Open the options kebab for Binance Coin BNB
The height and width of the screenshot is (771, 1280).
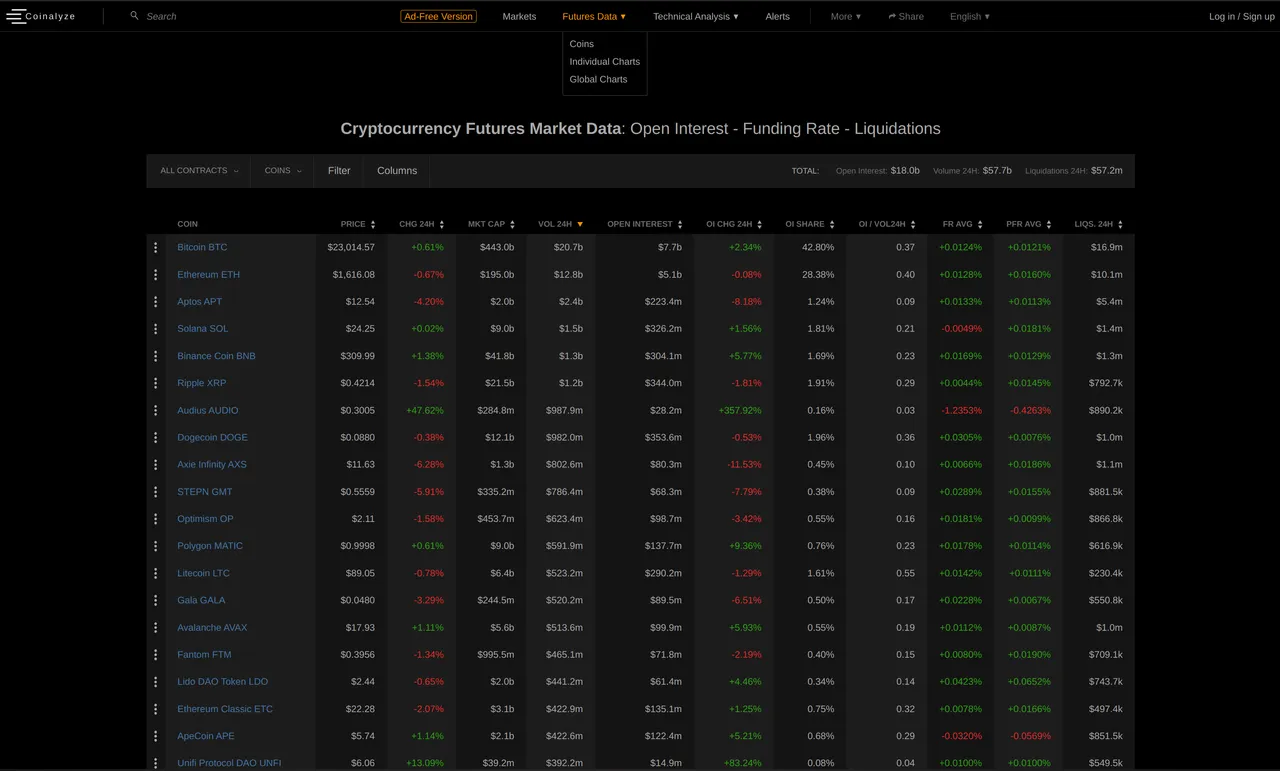click(x=156, y=356)
